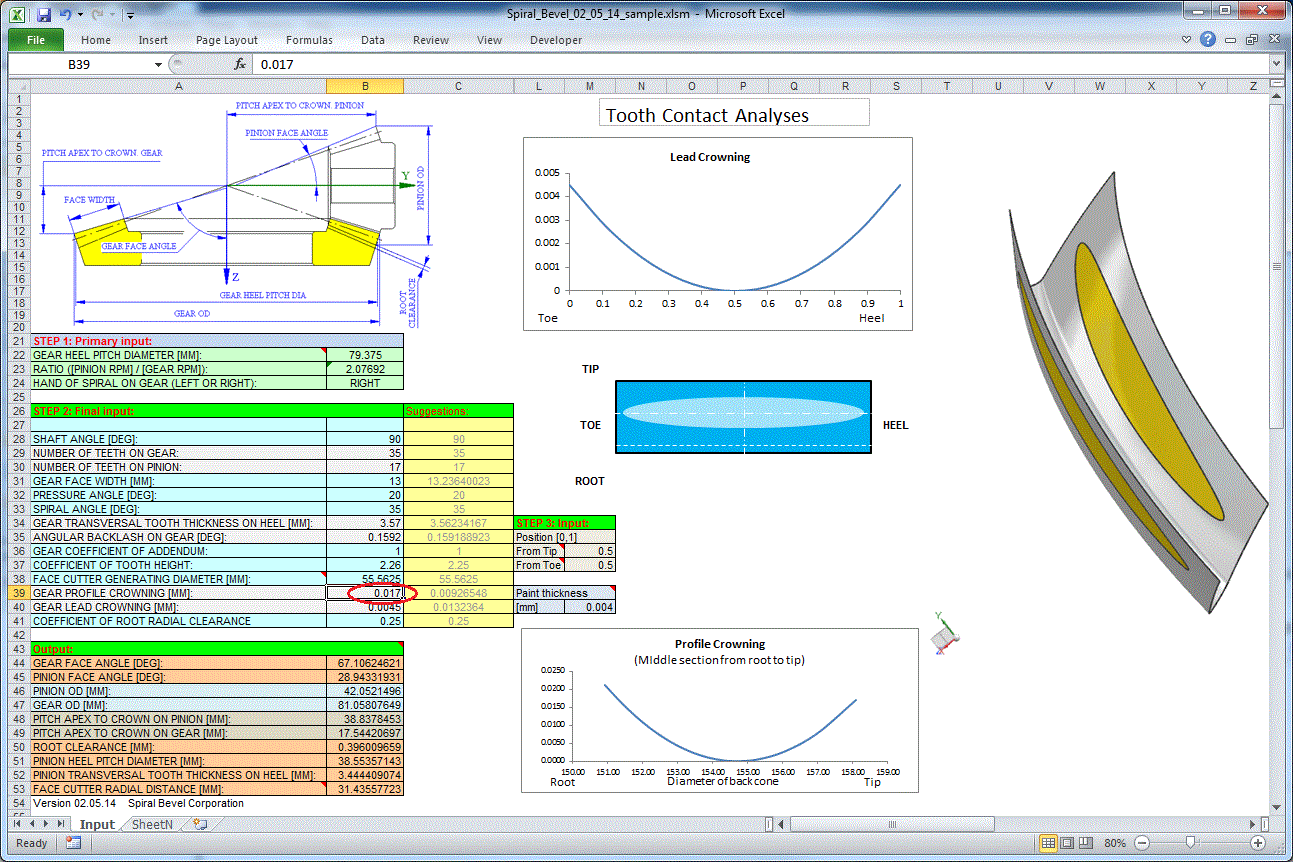Screen dimensions: 1293x862
Task: Expand the formula bar with the chevron
Action: point(1276,64)
